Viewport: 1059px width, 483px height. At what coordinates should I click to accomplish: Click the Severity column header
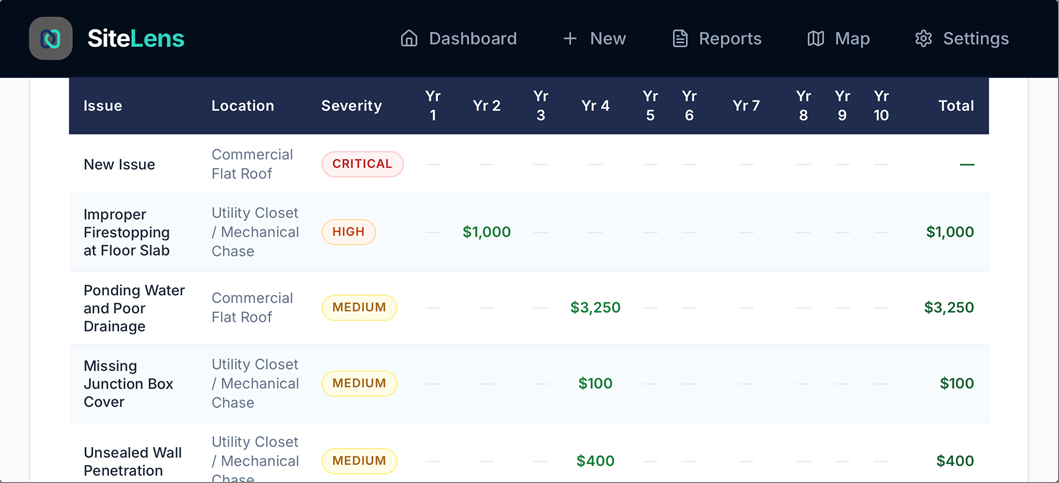click(x=351, y=106)
